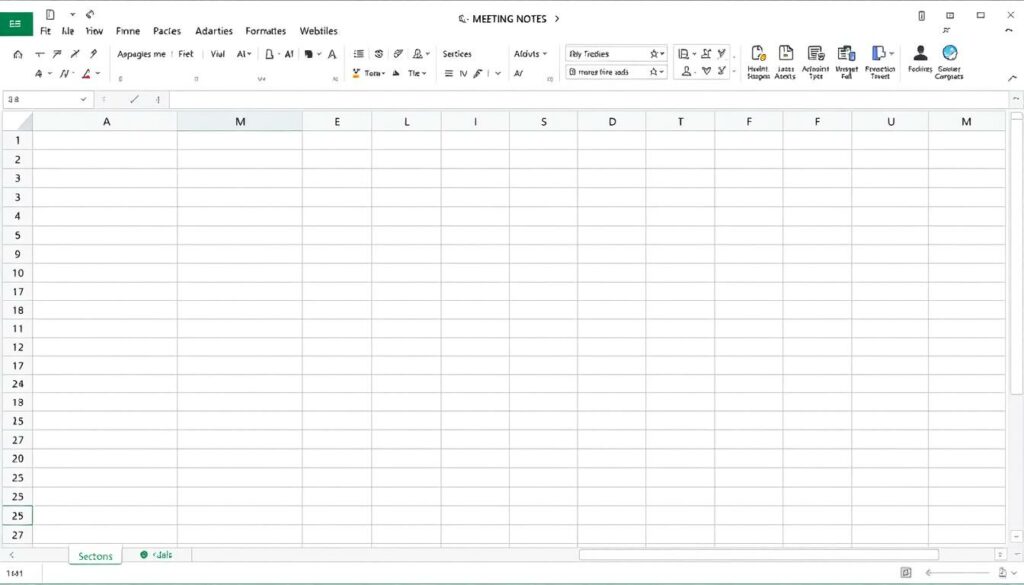Viewport: 1024px width, 585px height.
Task: Click the Adnoint Type ribbon icon
Action: [x=815, y=62]
